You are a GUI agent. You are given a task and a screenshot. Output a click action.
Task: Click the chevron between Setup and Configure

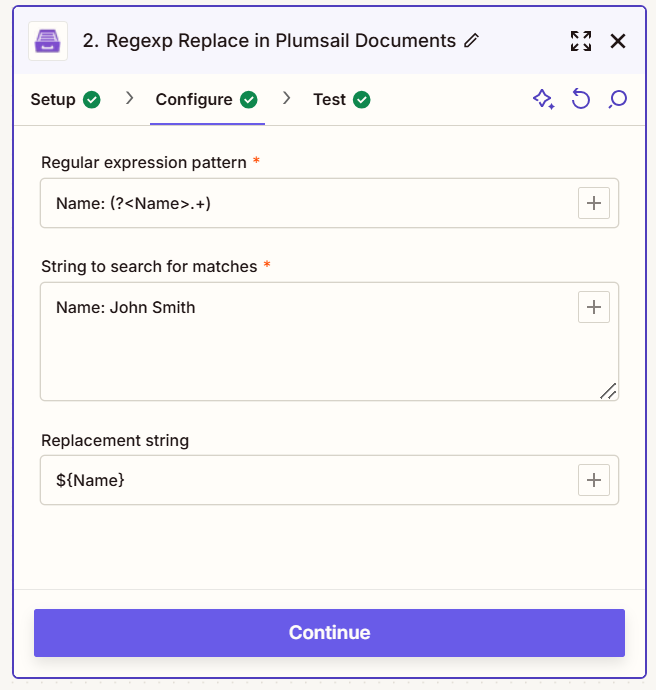(129, 98)
